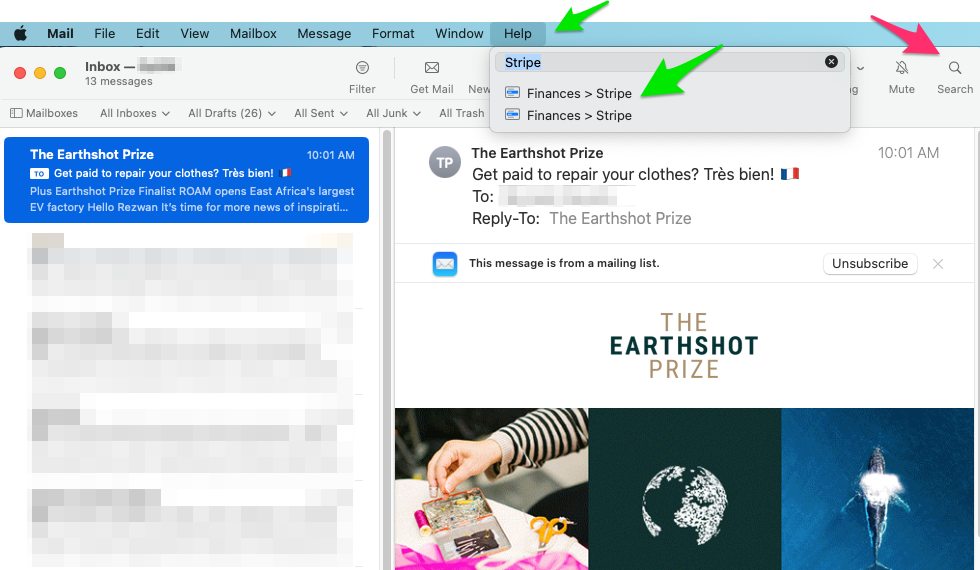This screenshot has width=980, height=570.
Task: Dismiss the mailing list banner
Action: pyautogui.click(x=938, y=264)
